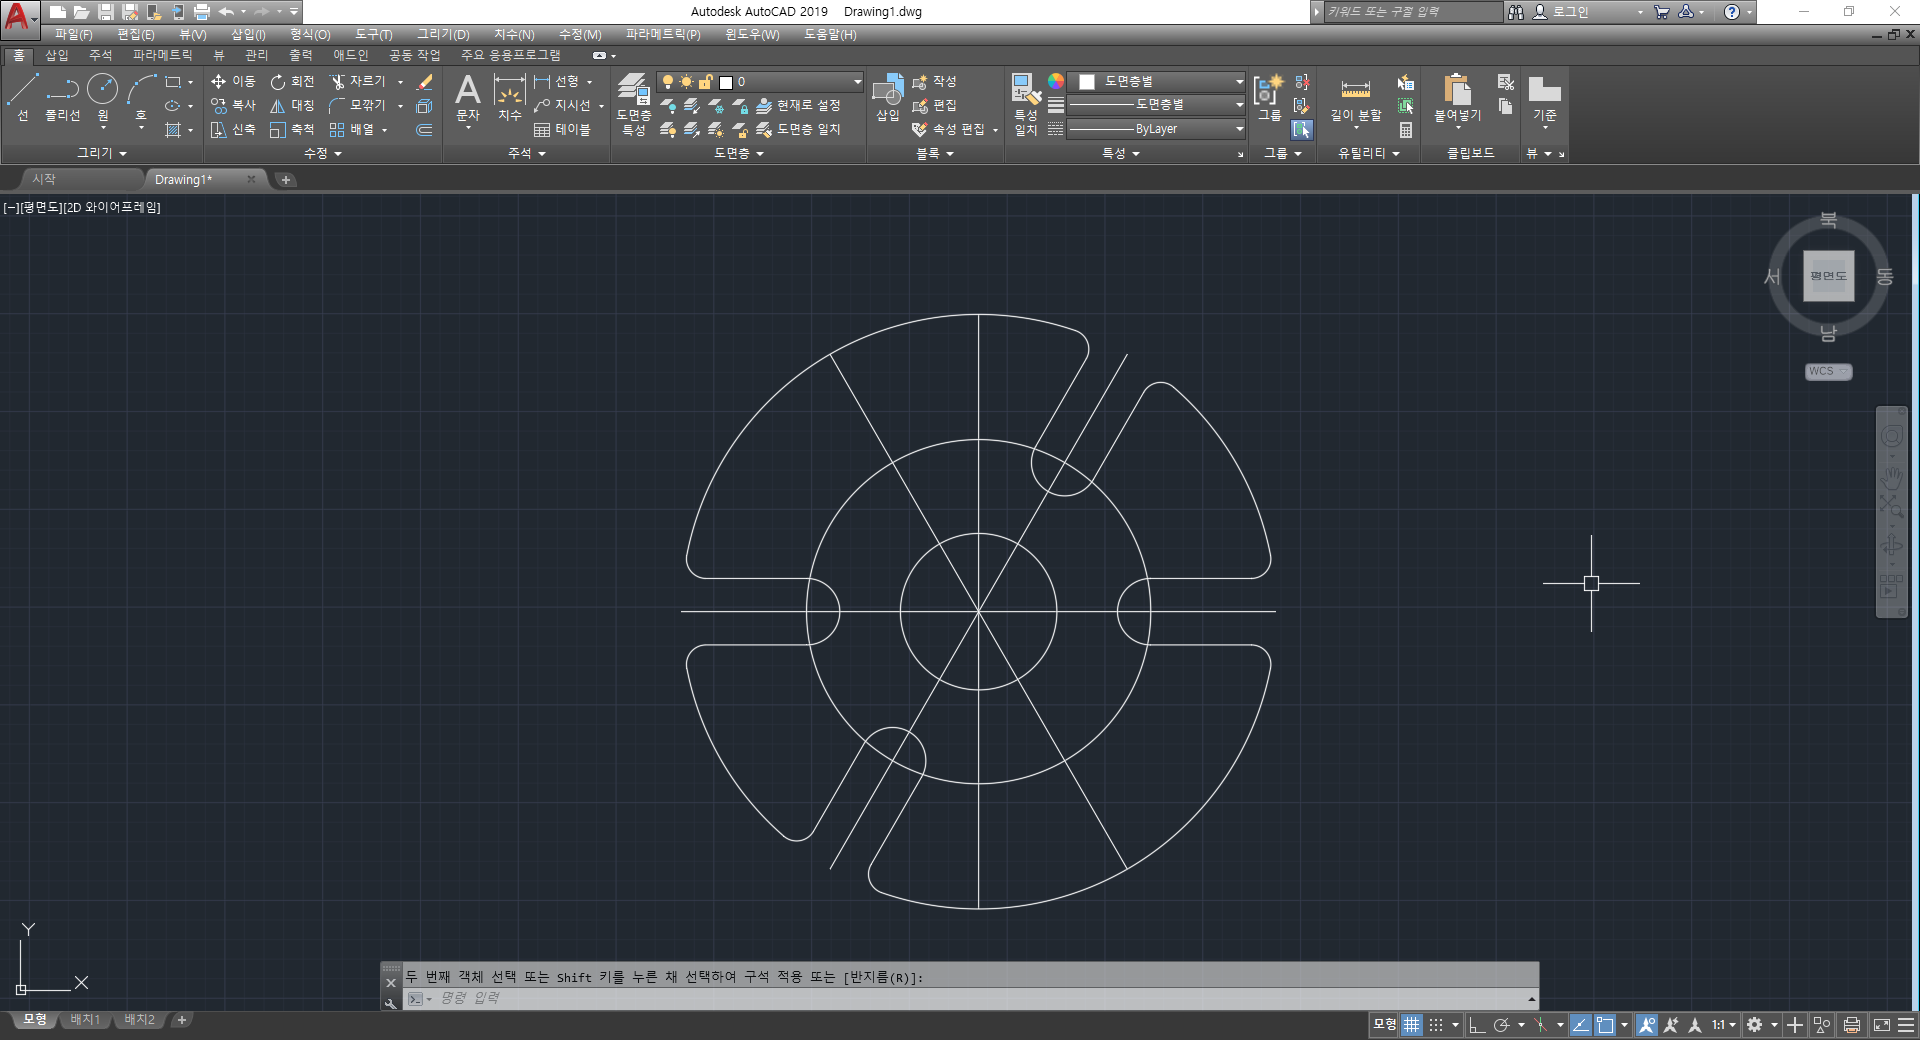This screenshot has width=1920, height=1040.
Task: Click the Offset tool icon
Action: pos(425,130)
